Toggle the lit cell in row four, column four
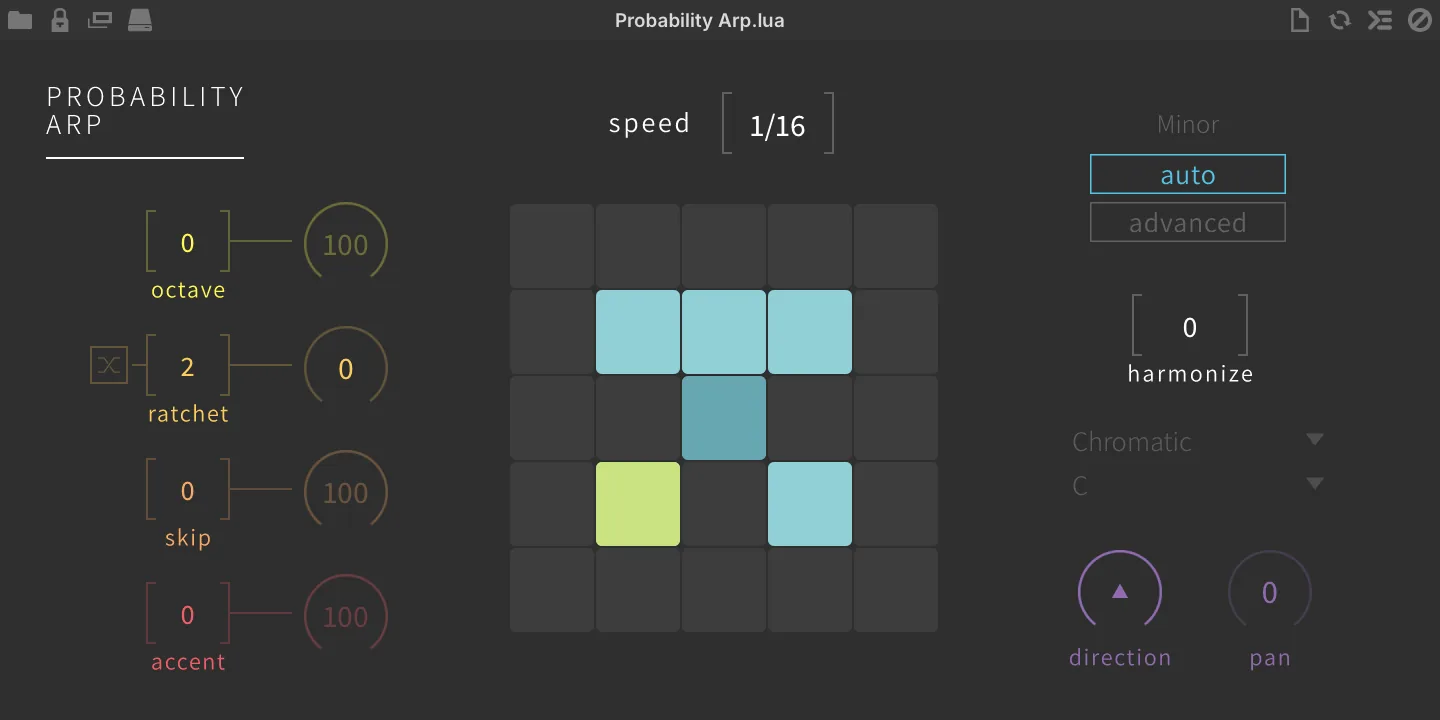Image resolution: width=1440 pixels, height=720 pixels. [x=810, y=504]
